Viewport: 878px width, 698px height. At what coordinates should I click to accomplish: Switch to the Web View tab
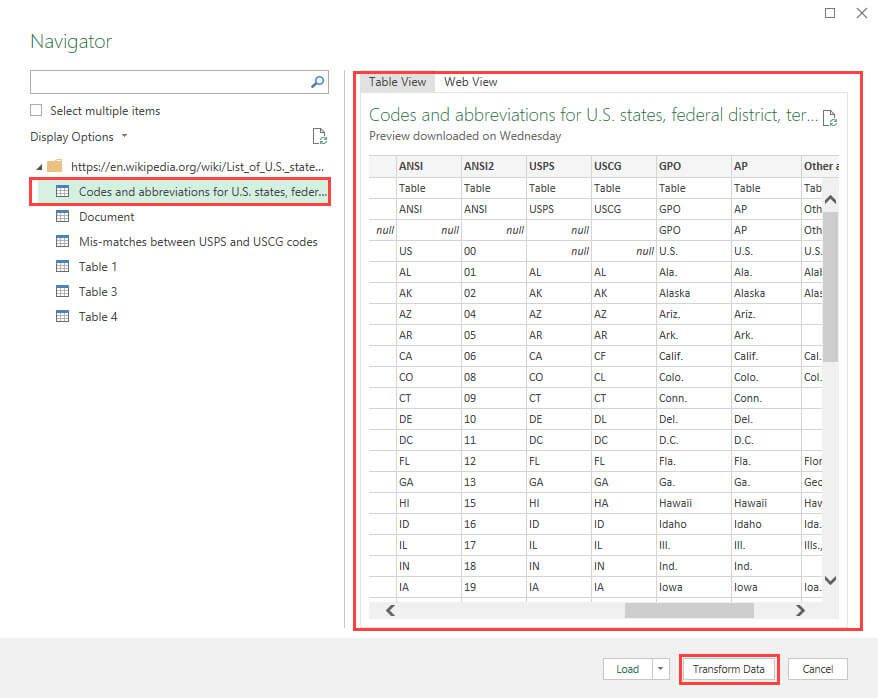tap(469, 82)
